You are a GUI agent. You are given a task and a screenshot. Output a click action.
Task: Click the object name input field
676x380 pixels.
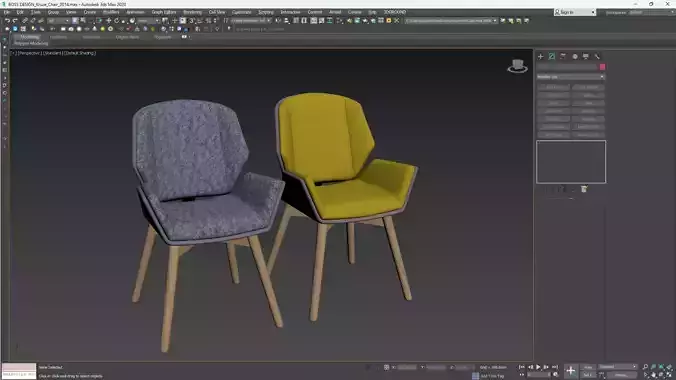pos(567,67)
